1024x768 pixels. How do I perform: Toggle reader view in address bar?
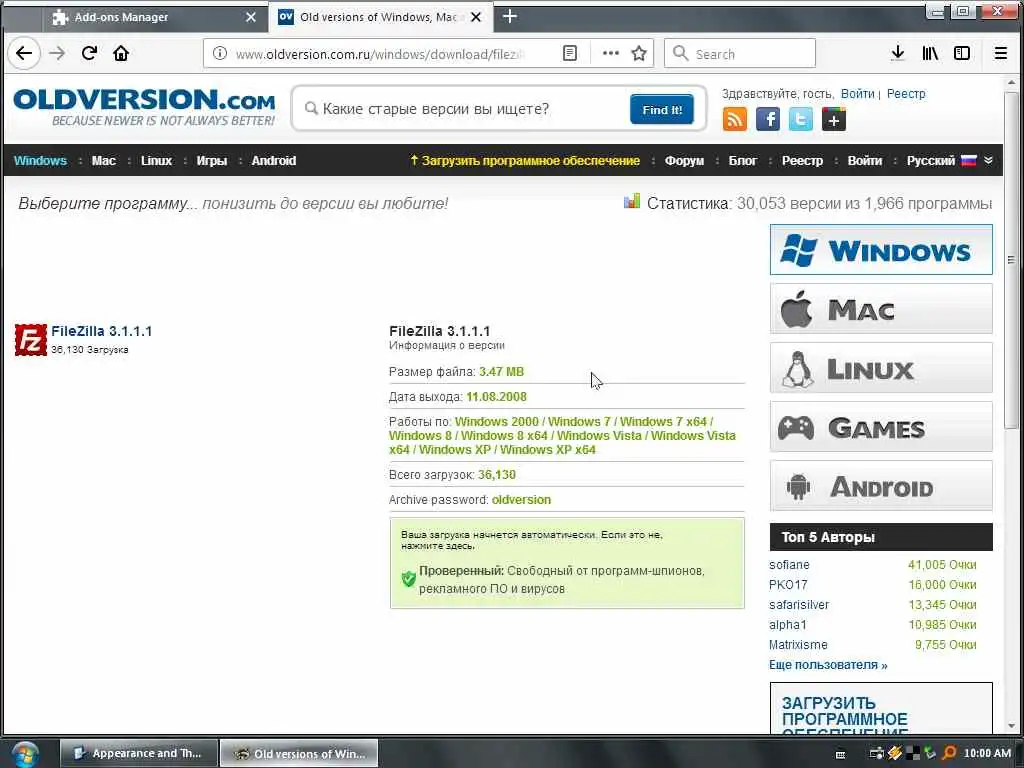coord(569,54)
